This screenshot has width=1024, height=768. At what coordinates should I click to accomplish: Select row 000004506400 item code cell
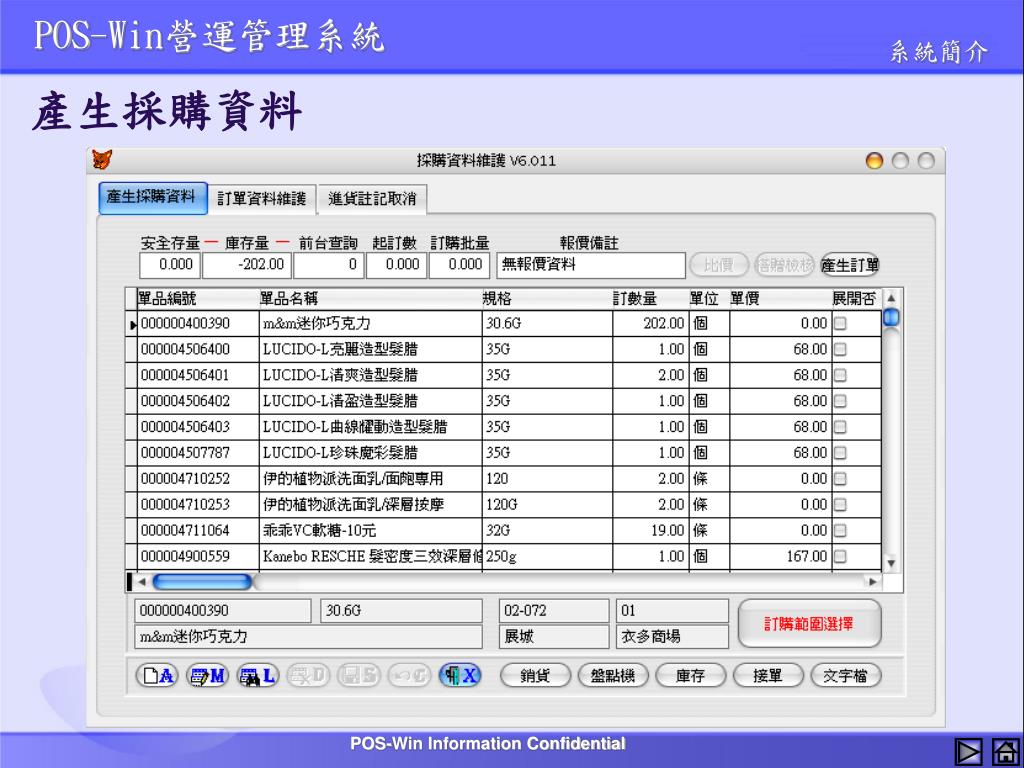click(198, 349)
